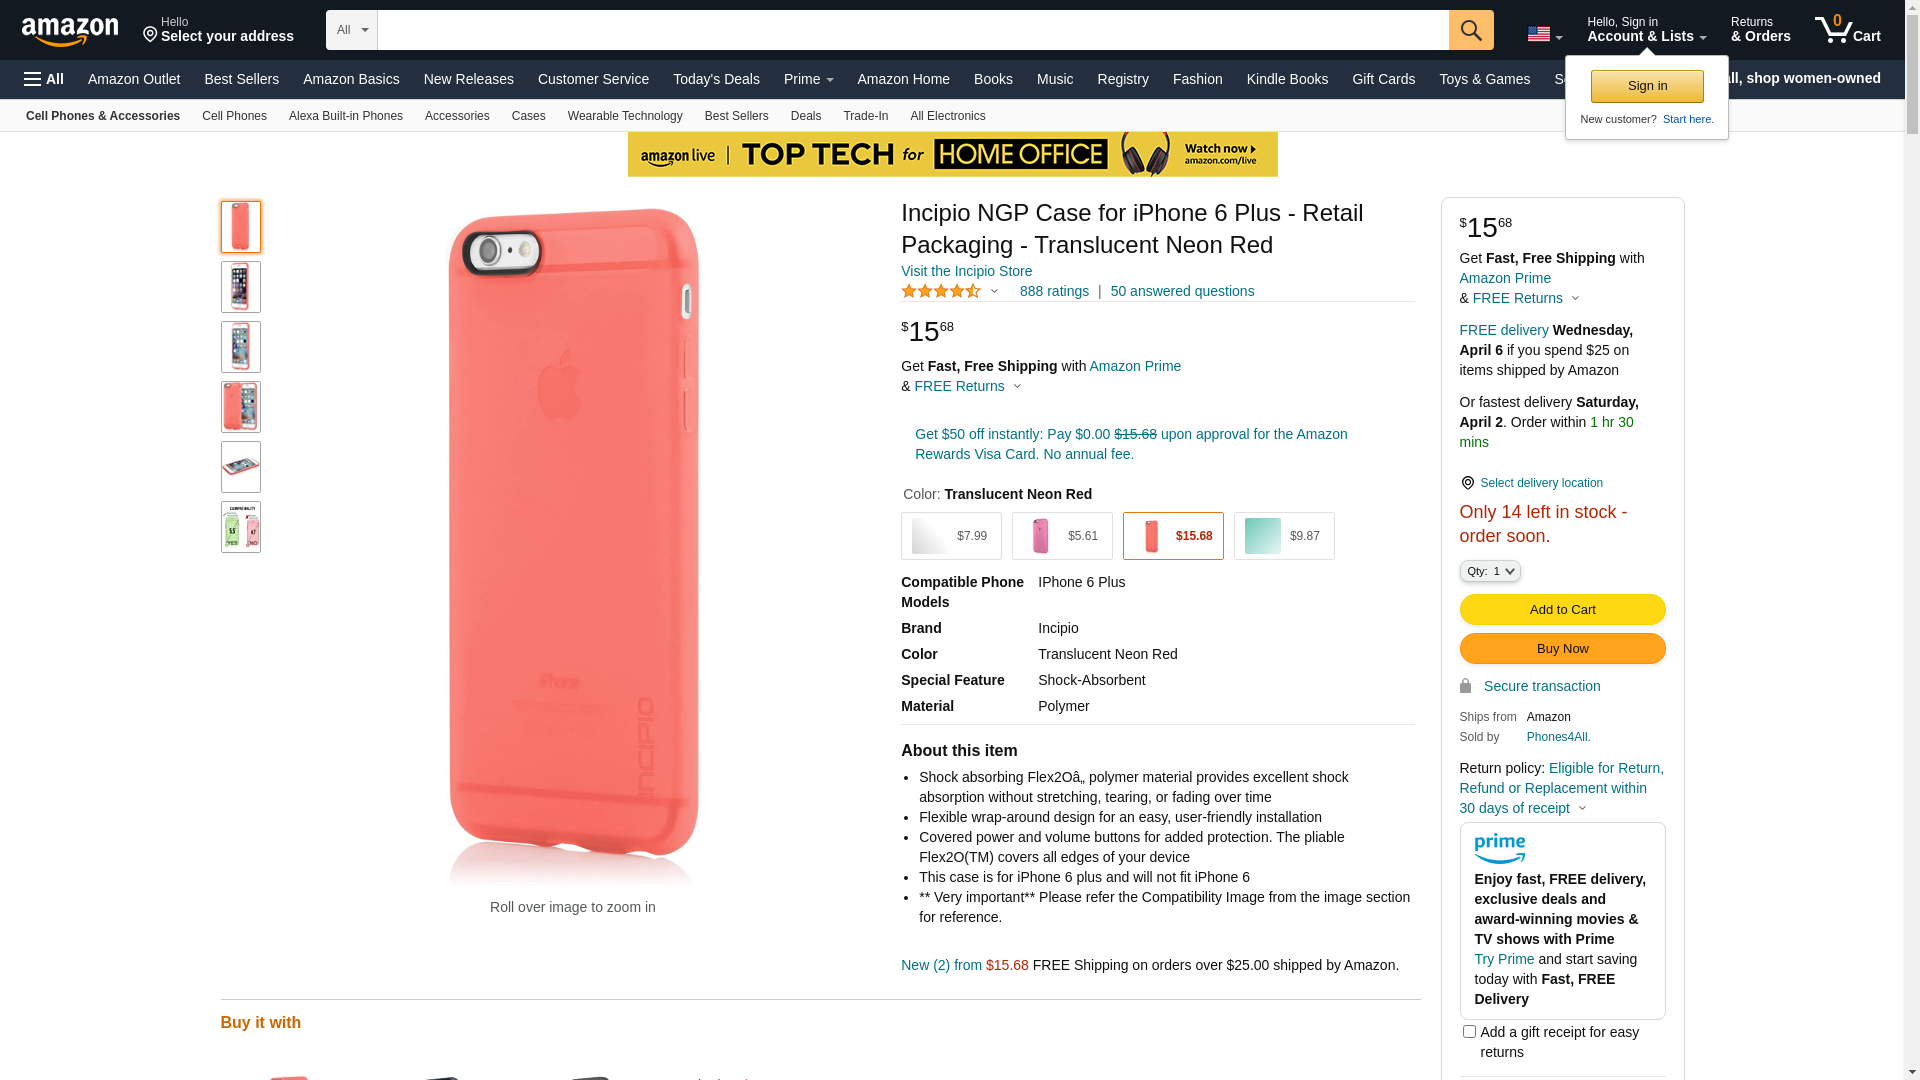Screen dimensions: 1920x1080
Task: Open the All hamburger menu
Action: pos(44,79)
